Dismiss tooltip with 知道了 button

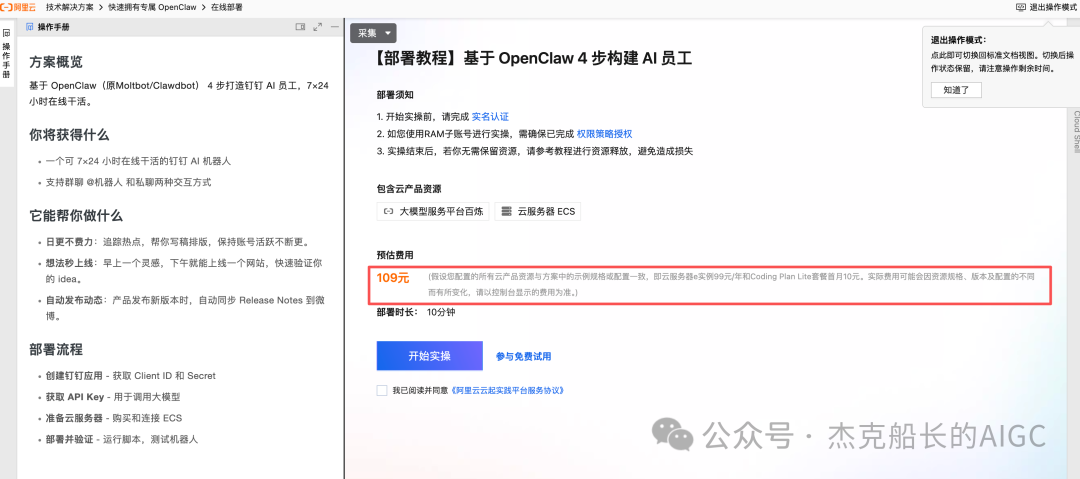[956, 90]
